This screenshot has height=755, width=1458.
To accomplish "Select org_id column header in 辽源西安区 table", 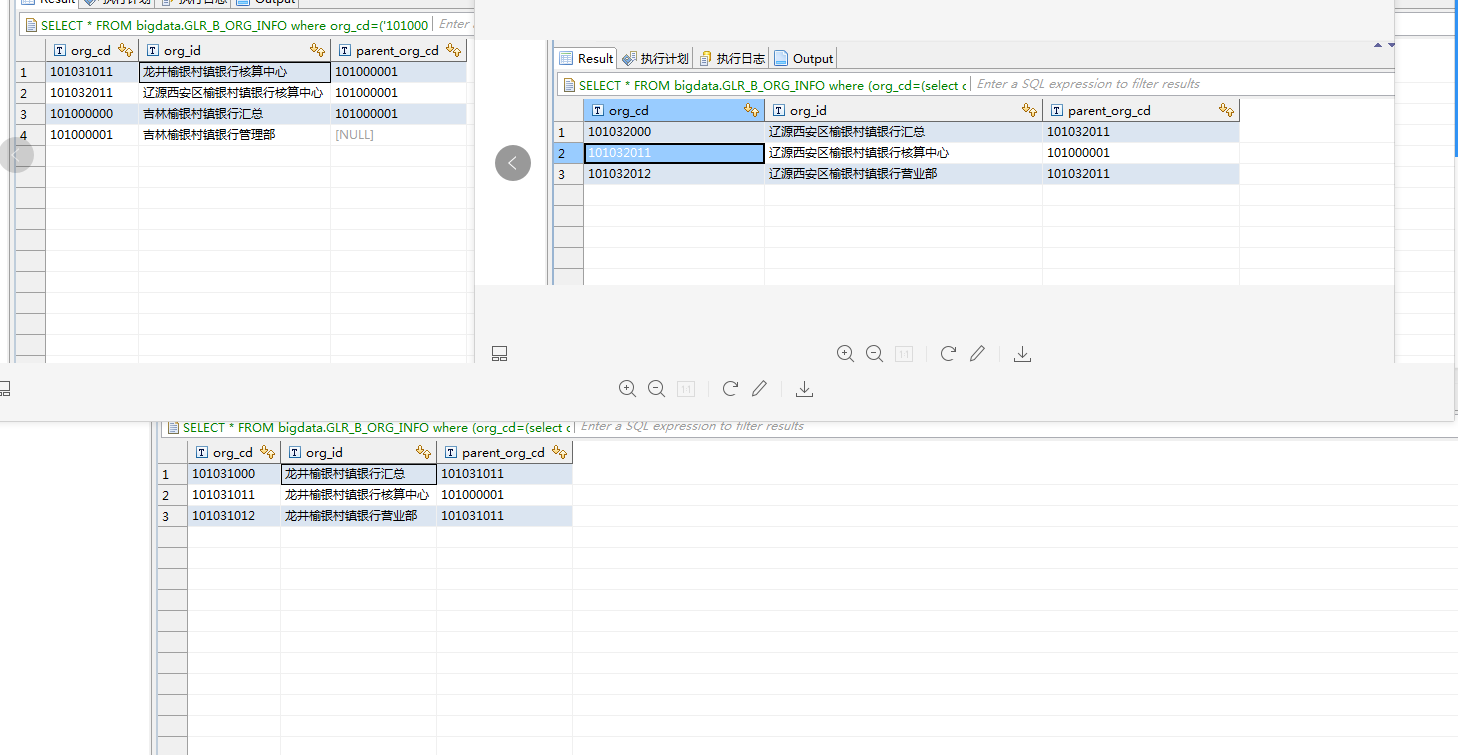I will tap(903, 111).
